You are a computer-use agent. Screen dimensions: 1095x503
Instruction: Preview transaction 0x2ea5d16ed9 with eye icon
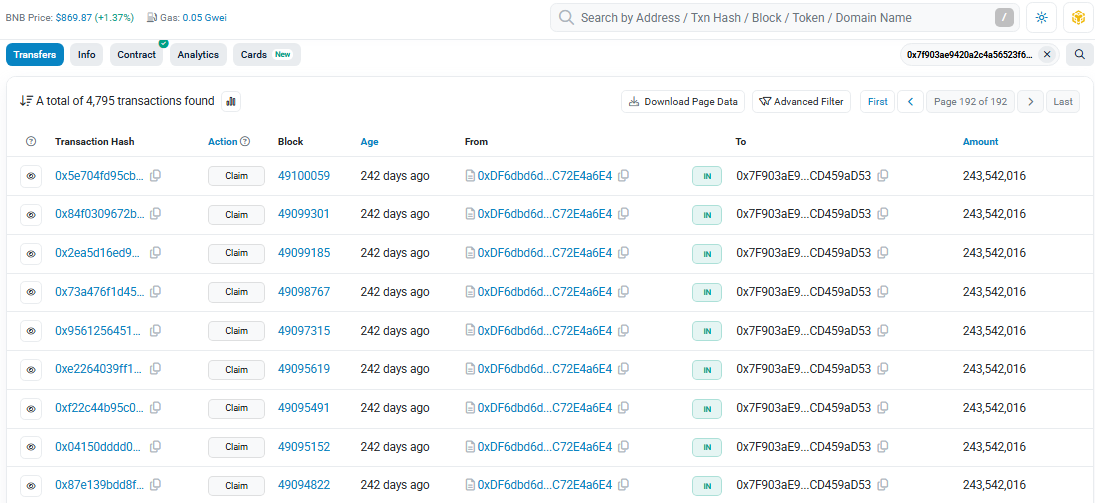[x=31, y=254]
